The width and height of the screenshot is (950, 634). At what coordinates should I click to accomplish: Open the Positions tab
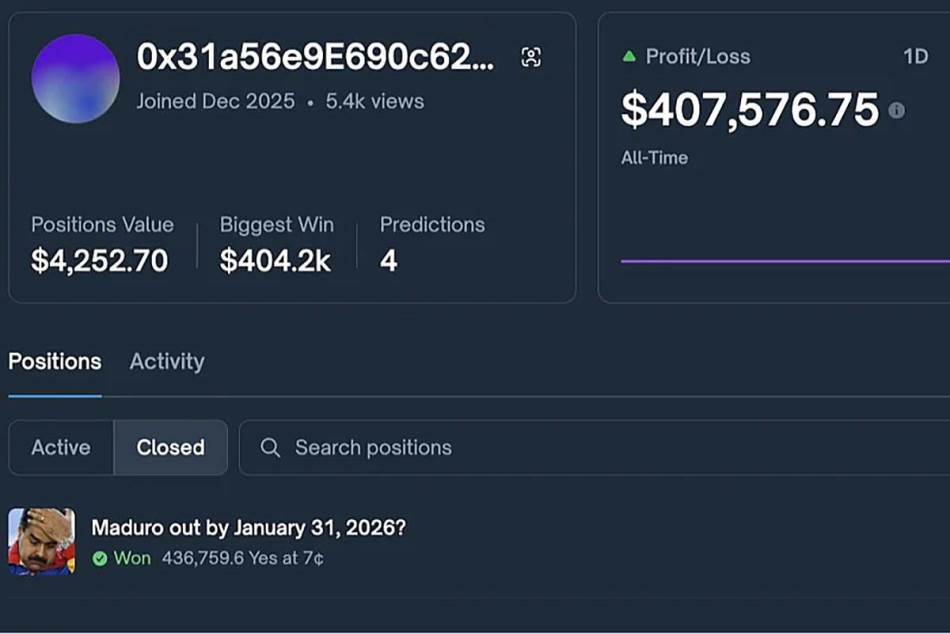[55, 362]
